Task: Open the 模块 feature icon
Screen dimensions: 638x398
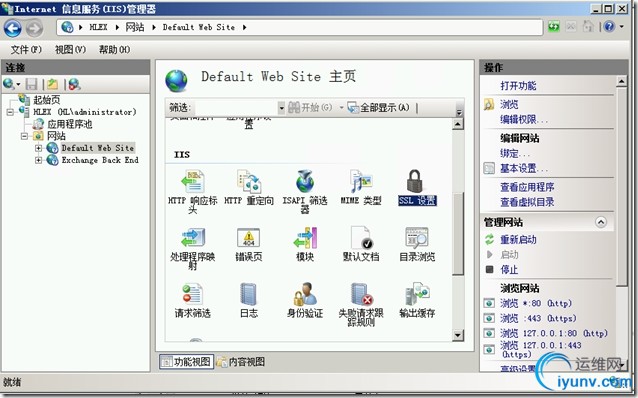Action: (x=305, y=238)
